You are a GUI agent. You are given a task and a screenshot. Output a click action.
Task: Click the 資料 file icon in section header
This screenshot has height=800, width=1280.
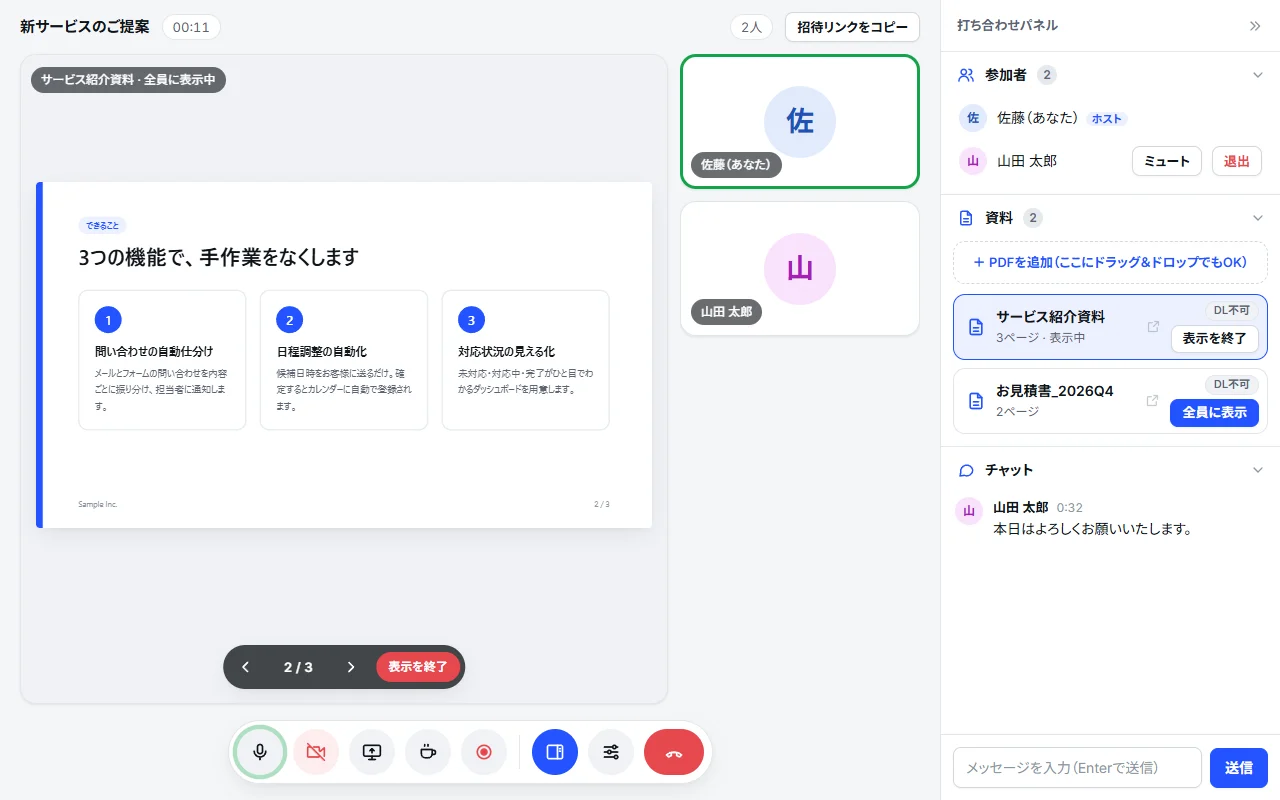pos(966,218)
